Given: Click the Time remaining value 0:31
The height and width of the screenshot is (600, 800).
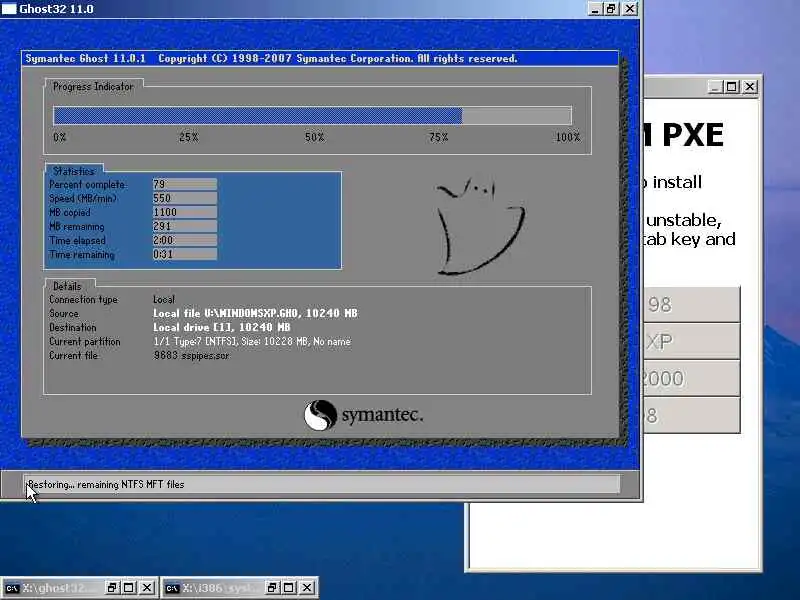Looking at the screenshot, I should [x=185, y=254].
